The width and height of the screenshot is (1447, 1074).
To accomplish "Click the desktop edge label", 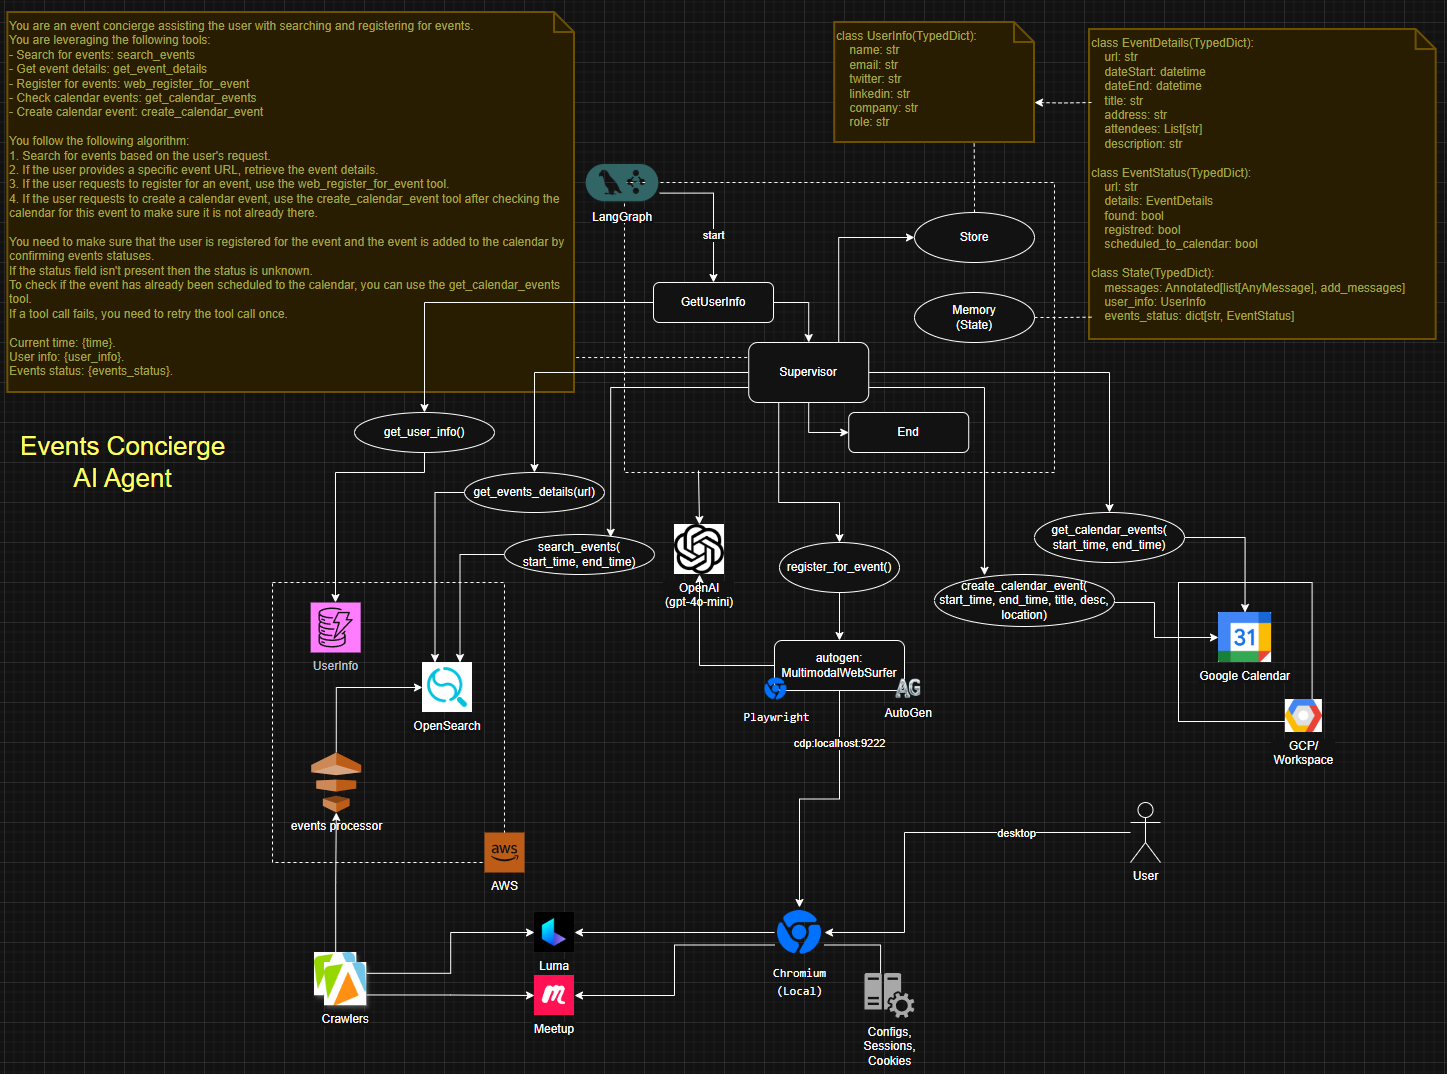I will click(1016, 833).
